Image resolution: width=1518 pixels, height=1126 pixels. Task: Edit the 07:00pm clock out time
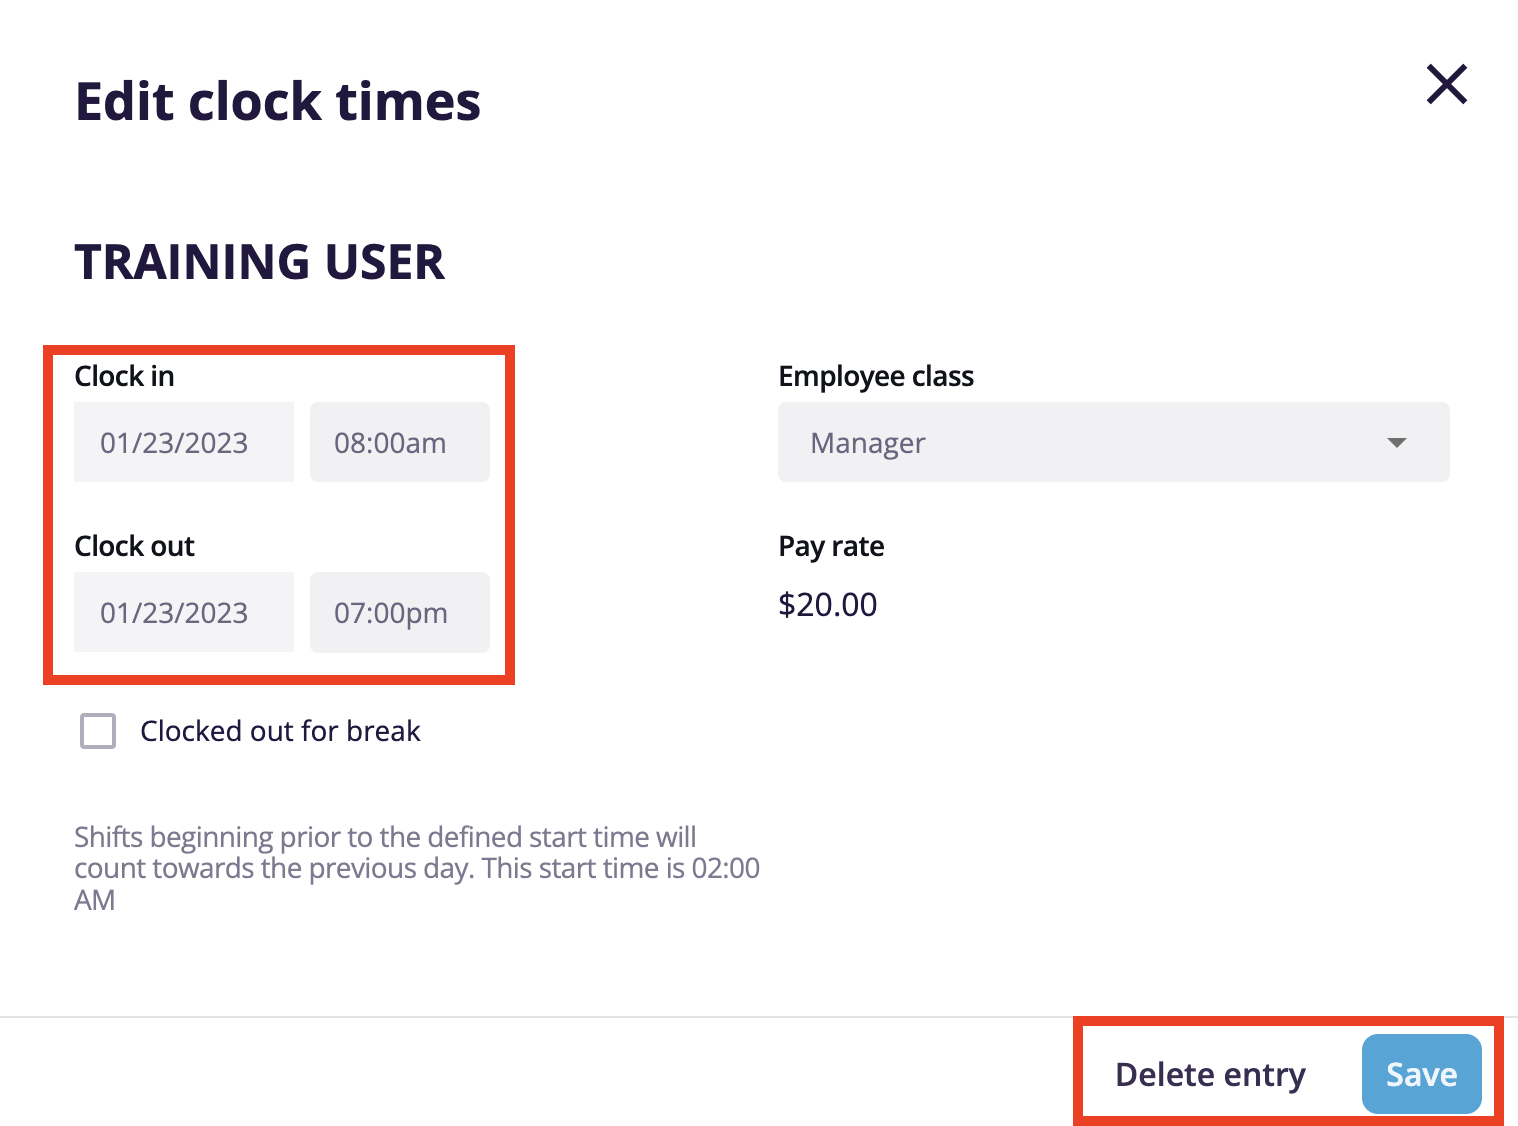(399, 612)
